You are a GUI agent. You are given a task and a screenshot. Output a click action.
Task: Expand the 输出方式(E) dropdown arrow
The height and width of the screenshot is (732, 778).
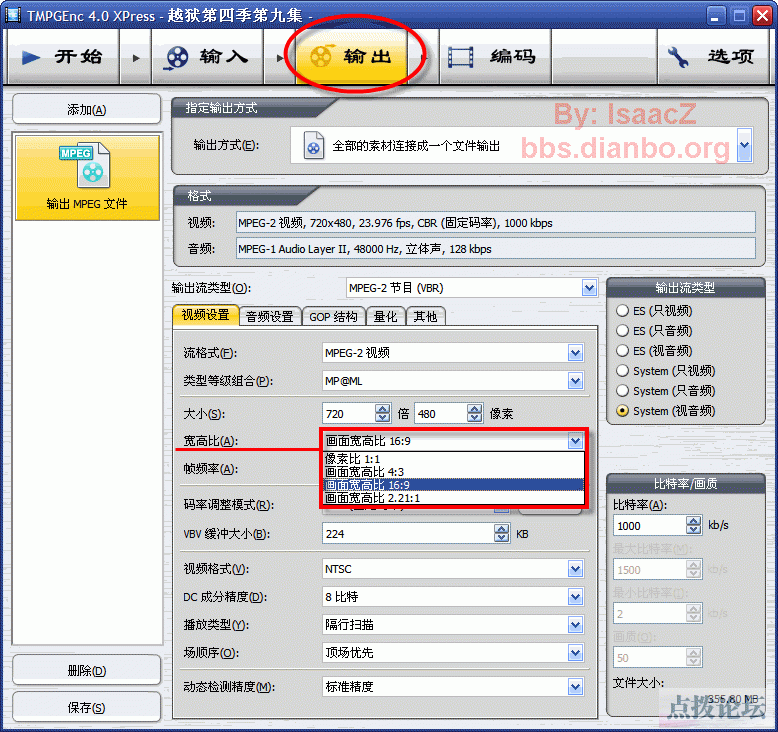pos(744,145)
